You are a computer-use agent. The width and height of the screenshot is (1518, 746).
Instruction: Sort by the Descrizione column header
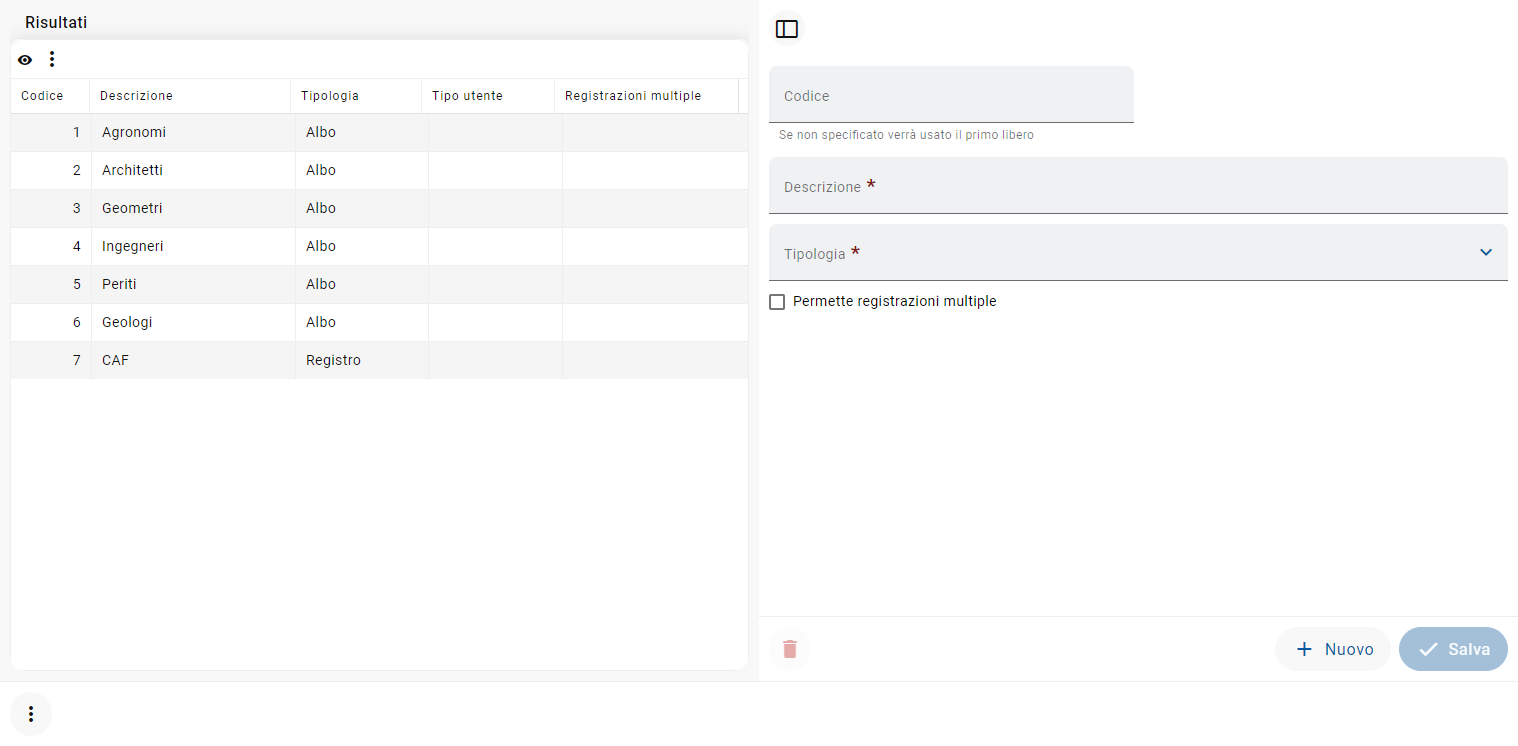137,96
